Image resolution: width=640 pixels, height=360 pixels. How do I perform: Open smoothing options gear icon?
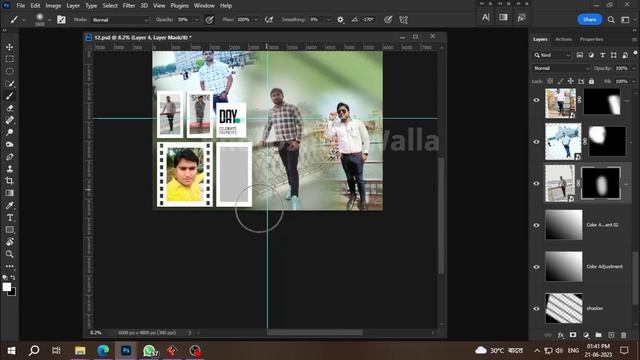tap(340, 20)
